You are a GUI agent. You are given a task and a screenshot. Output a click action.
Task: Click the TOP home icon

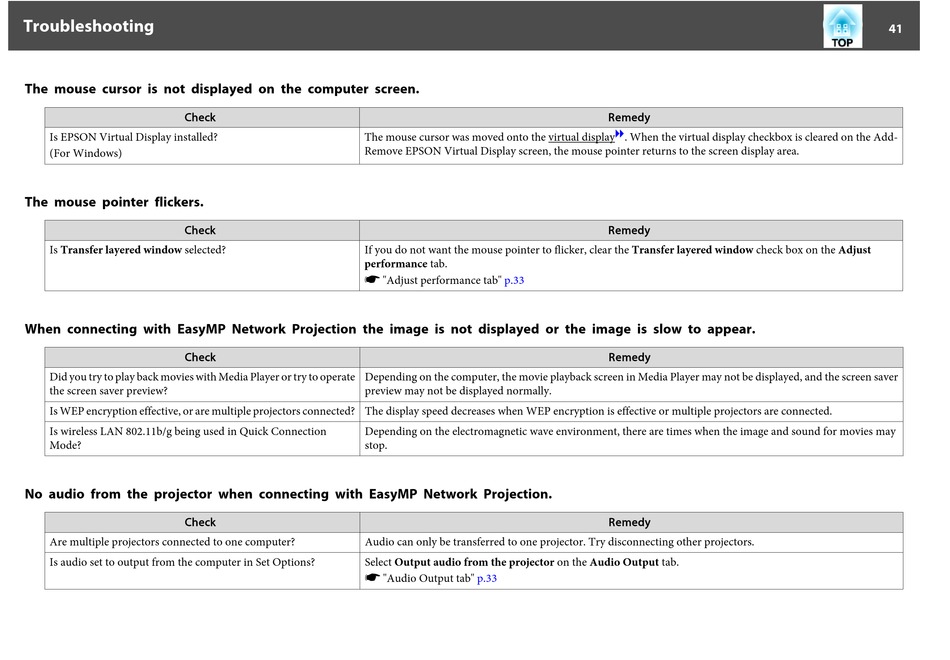[x=842, y=26]
